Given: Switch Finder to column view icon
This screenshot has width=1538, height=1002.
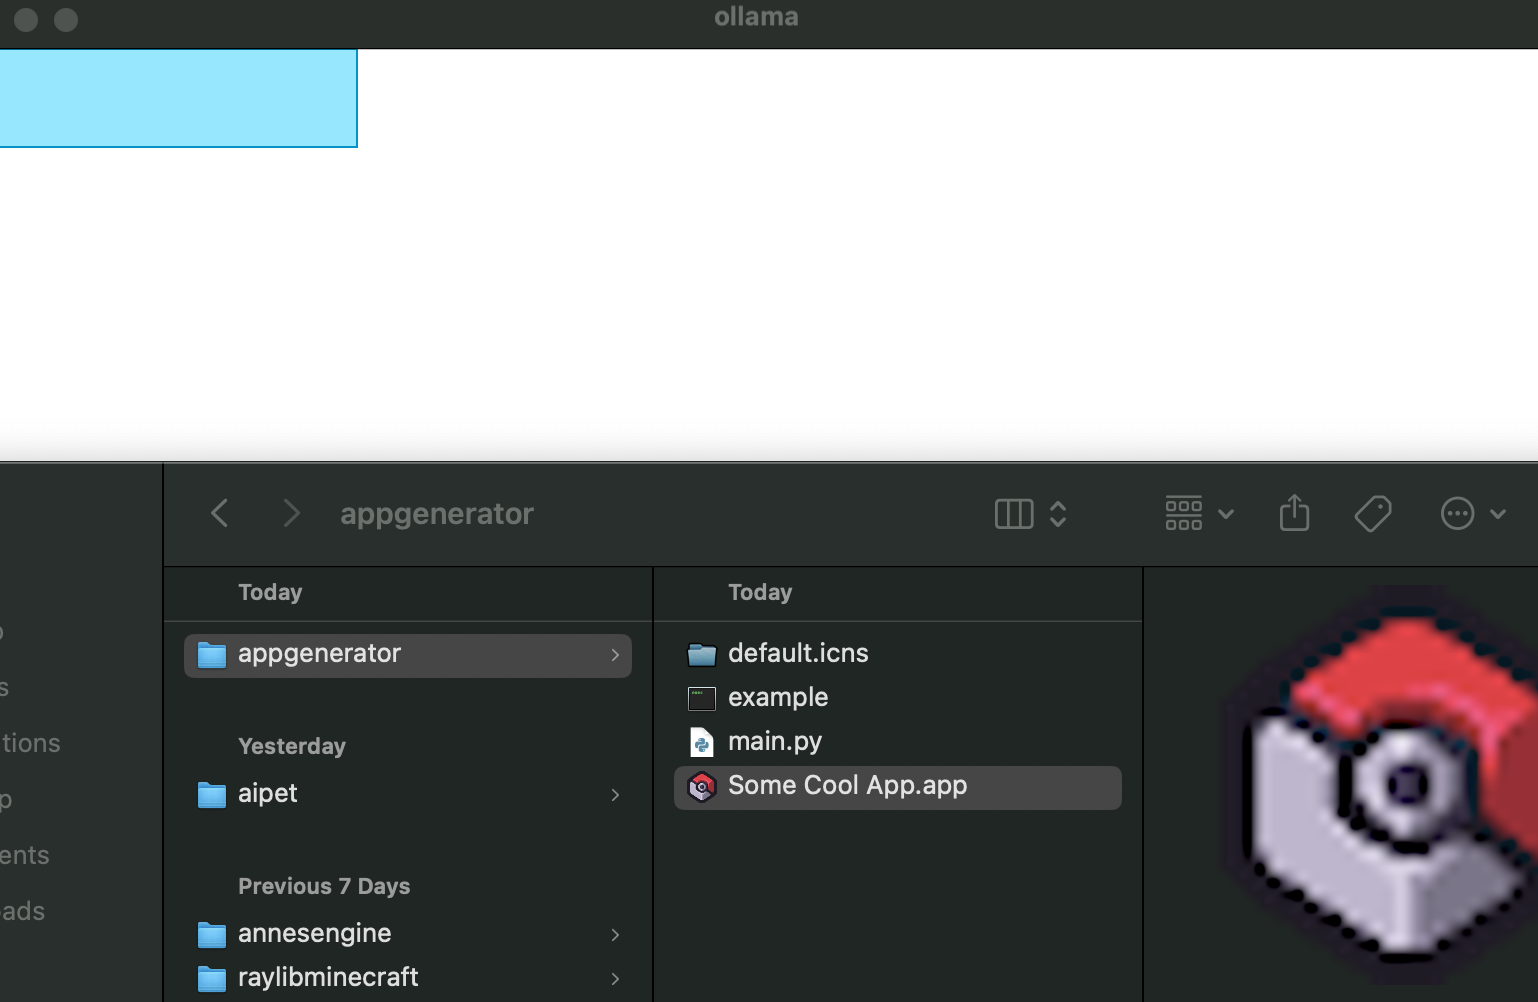Looking at the screenshot, I should (x=1013, y=514).
